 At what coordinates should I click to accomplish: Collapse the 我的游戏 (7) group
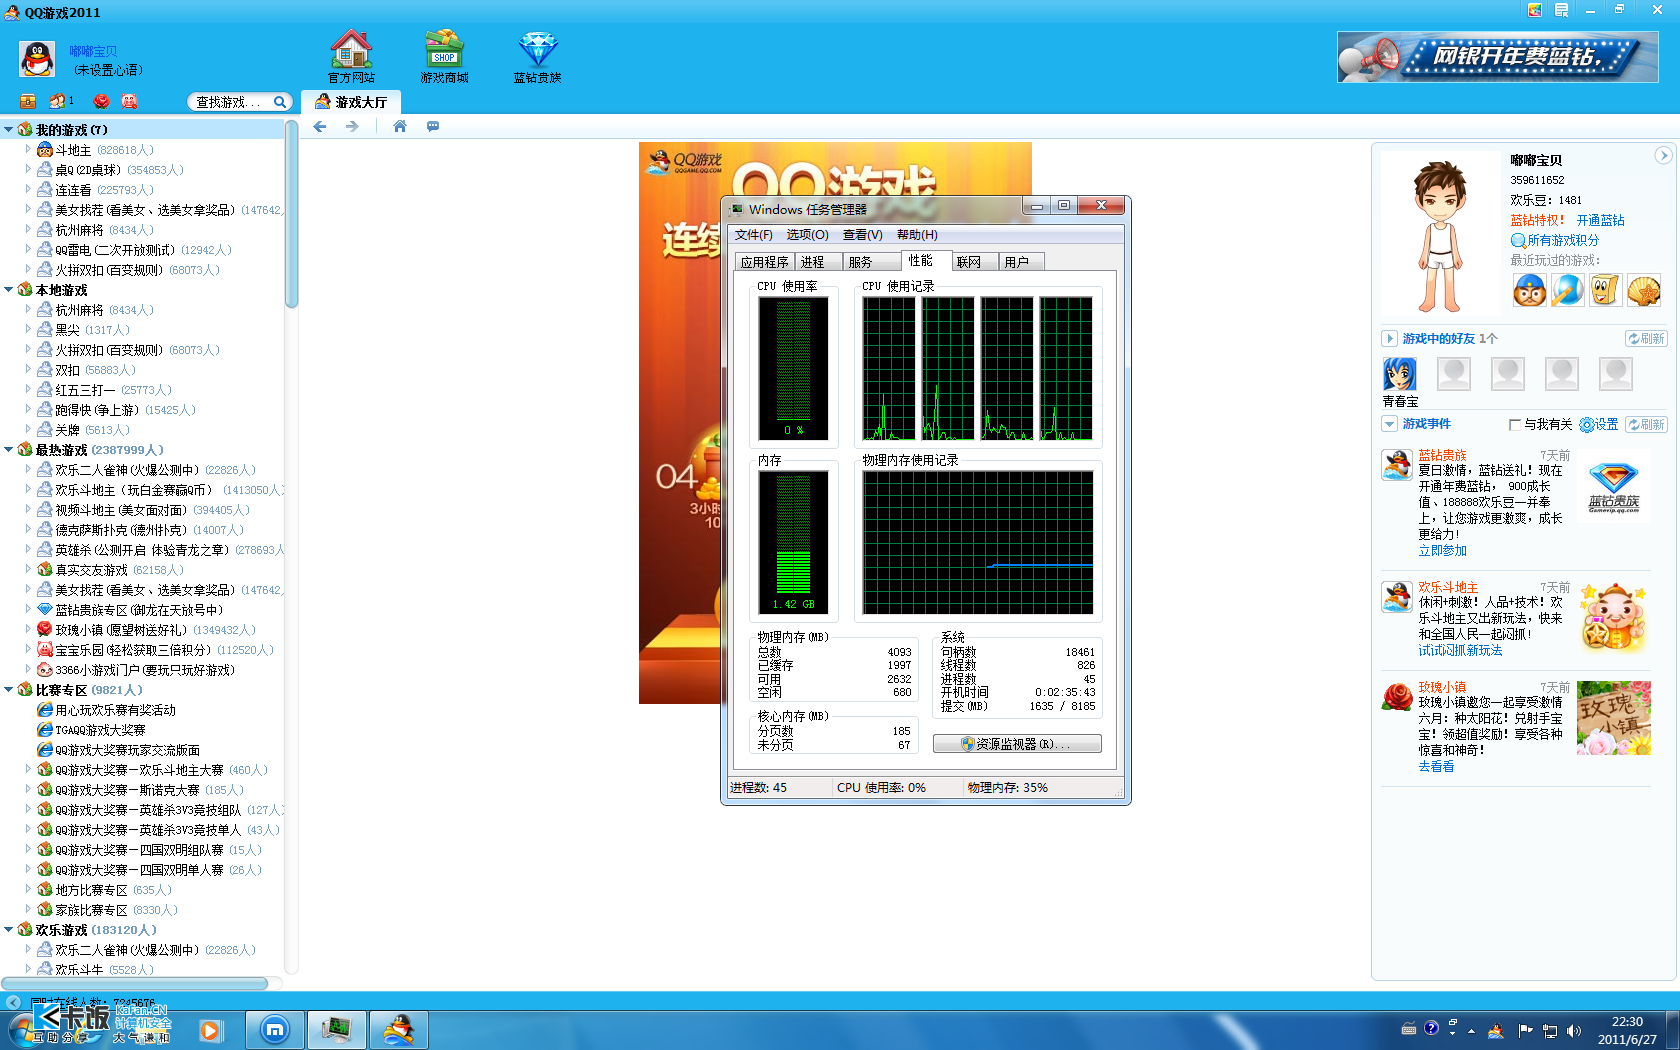click(8, 130)
